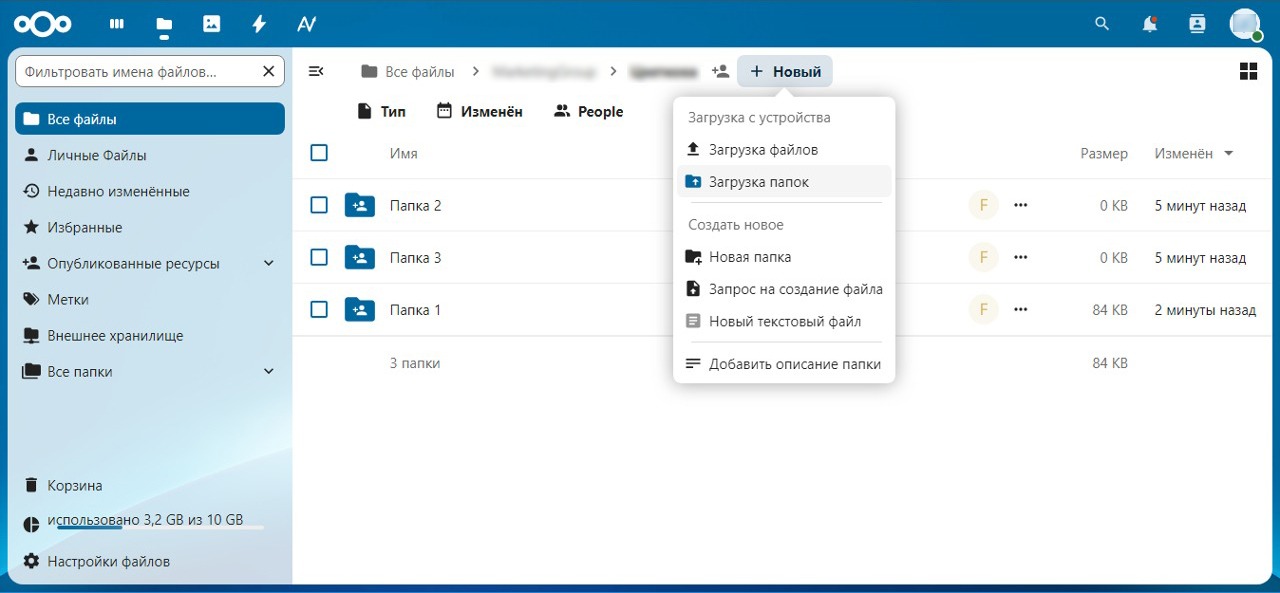Image resolution: width=1280 pixels, height=593 pixels.
Task: Open the Изменён filter dropdown
Action: pyautogui.click(x=479, y=111)
